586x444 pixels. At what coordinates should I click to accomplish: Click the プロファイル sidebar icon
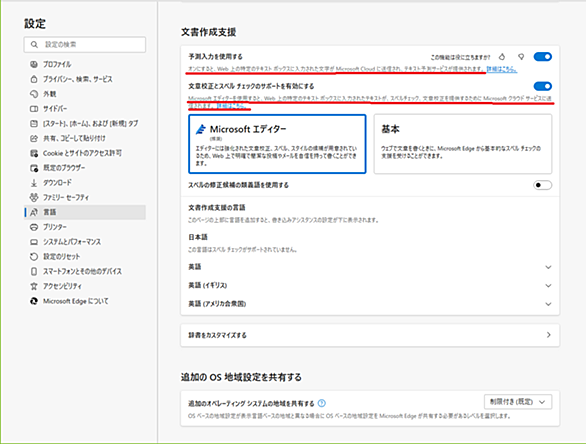point(34,64)
